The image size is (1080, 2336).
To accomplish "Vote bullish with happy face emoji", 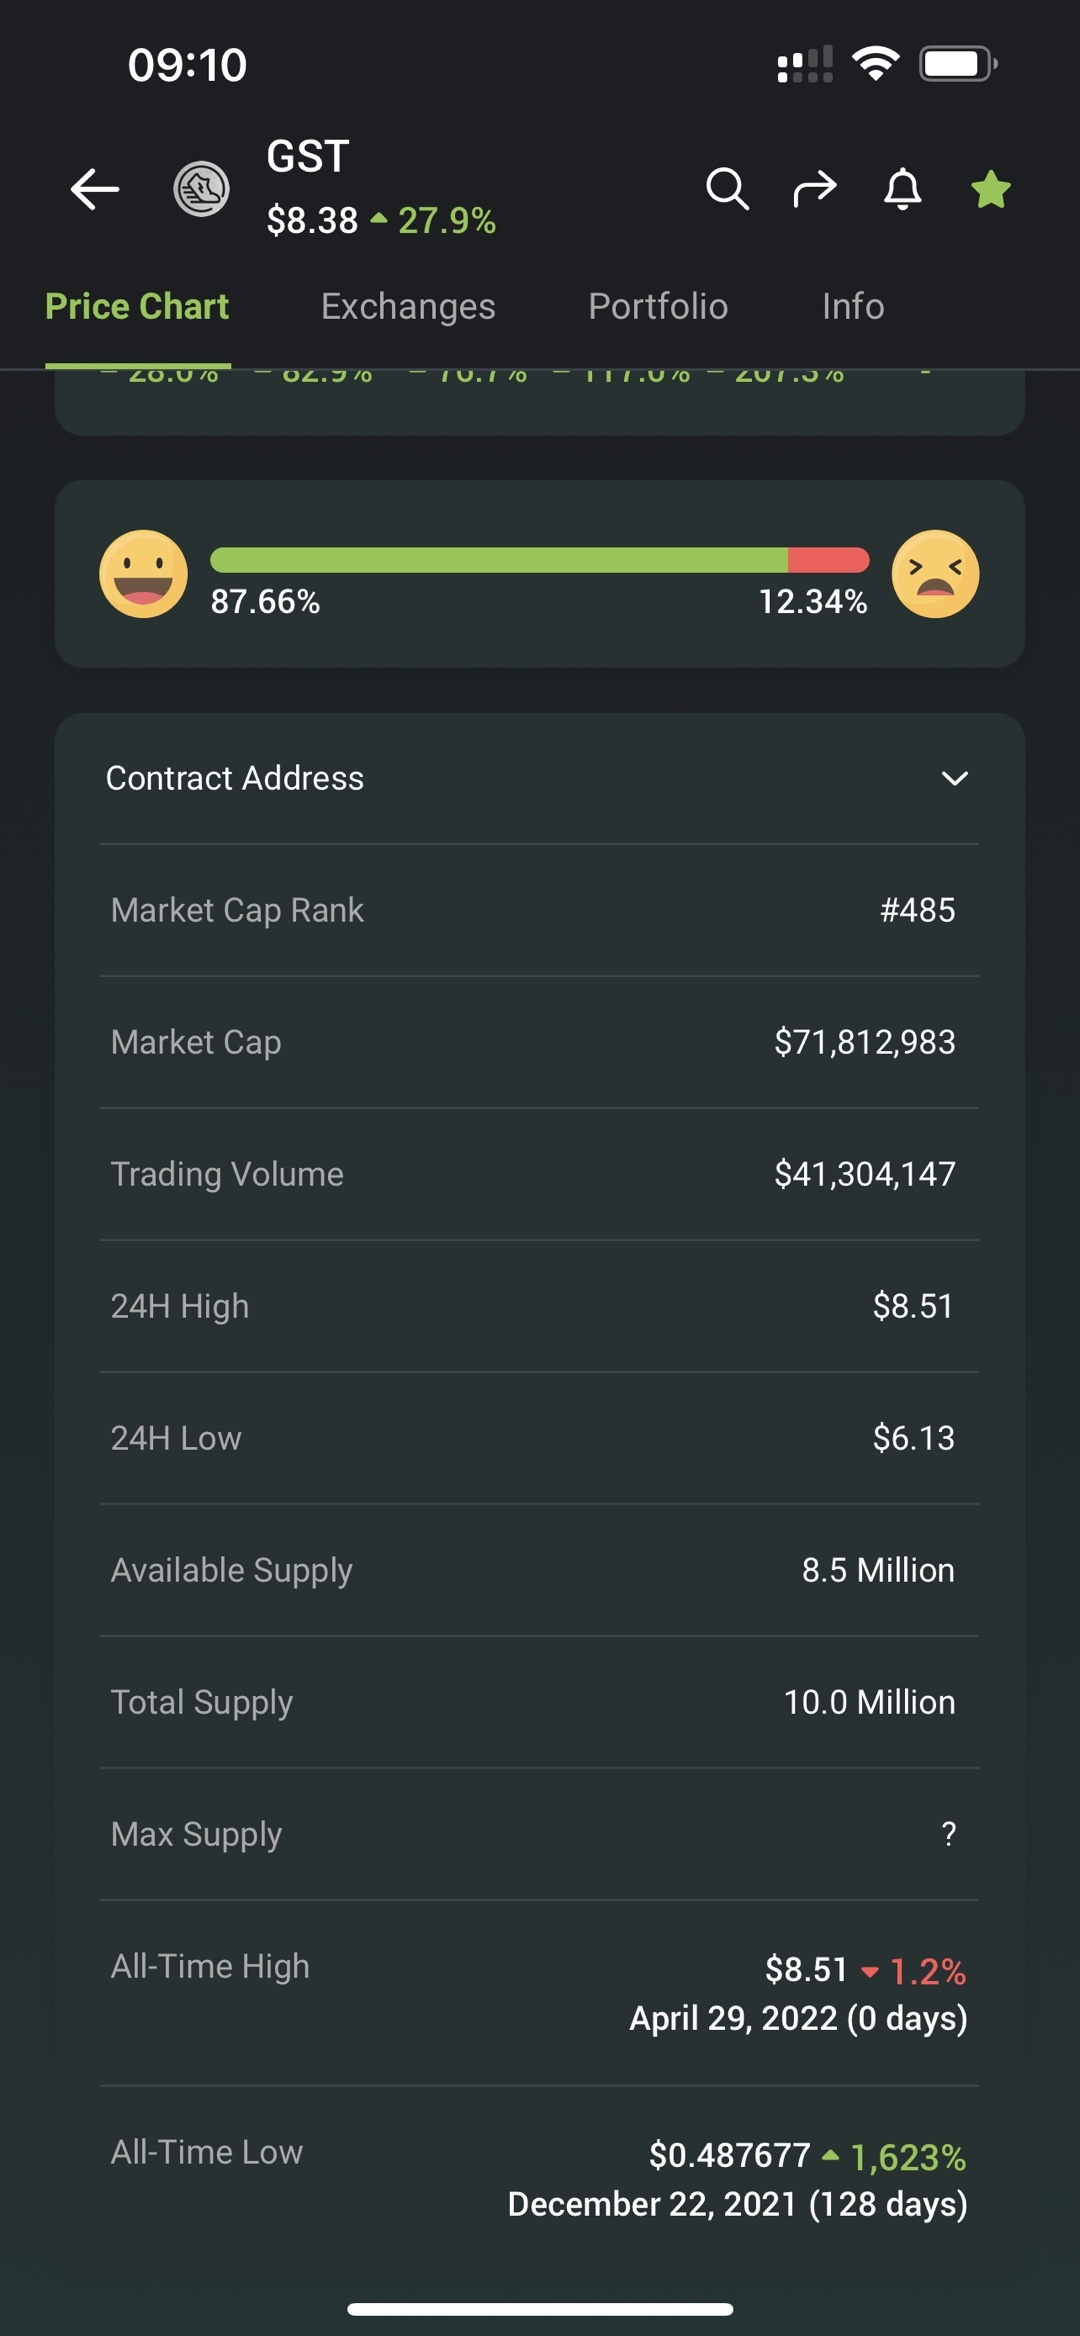I will [143, 574].
